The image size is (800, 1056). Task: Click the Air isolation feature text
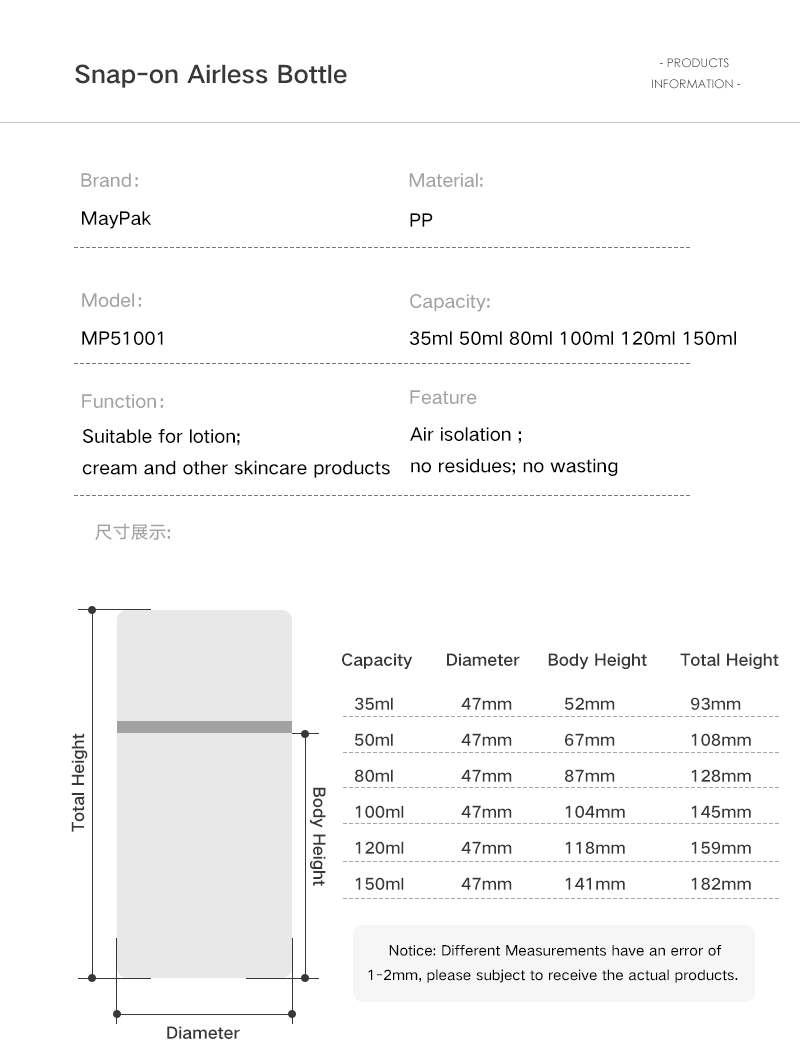(x=466, y=435)
